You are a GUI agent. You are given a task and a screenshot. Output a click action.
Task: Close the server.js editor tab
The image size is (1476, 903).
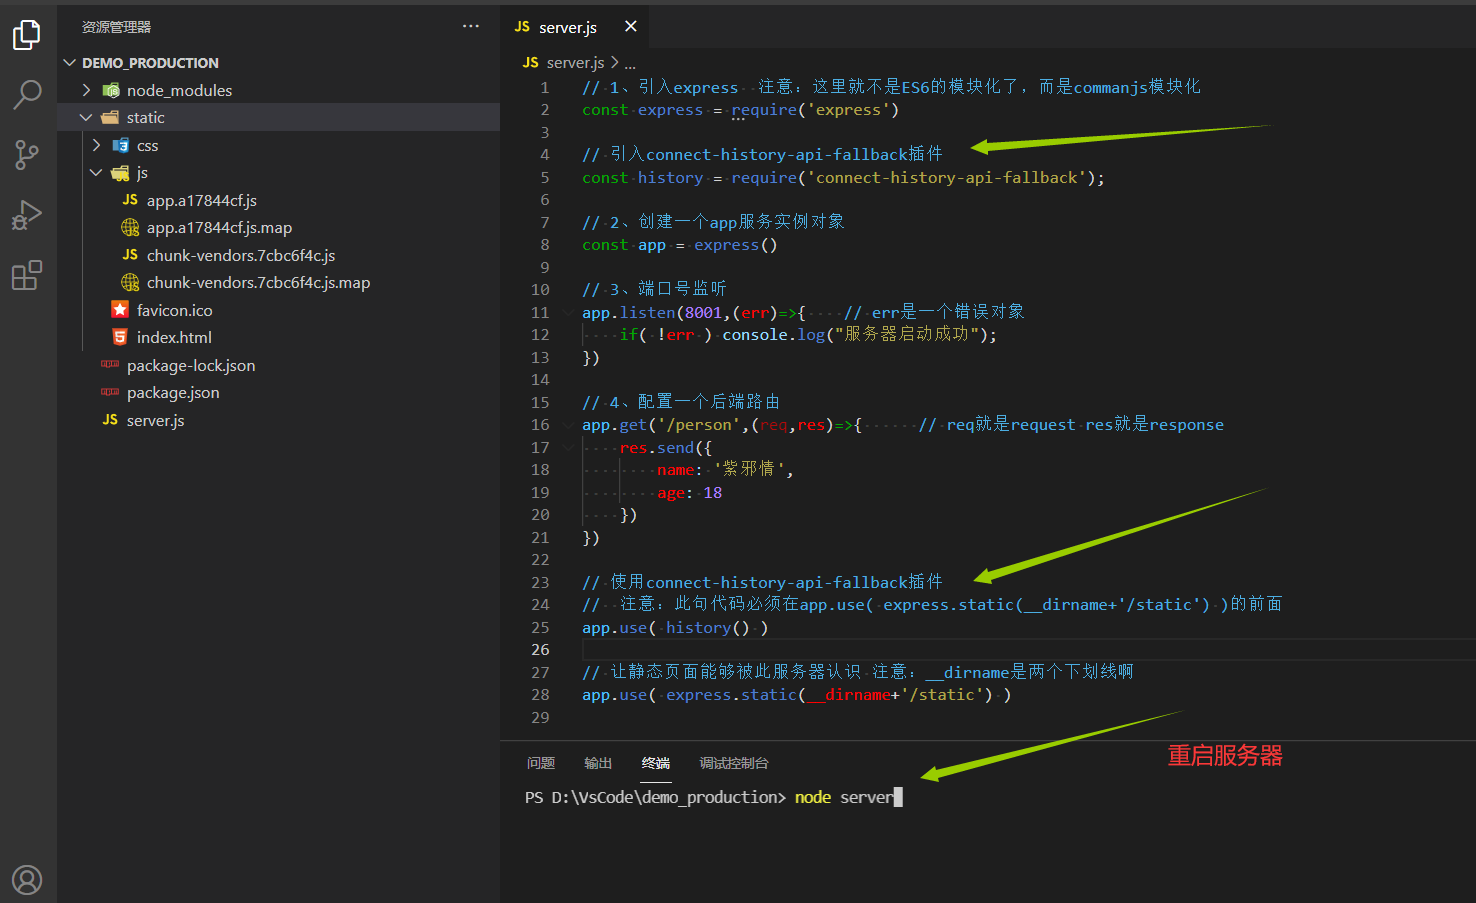pyautogui.click(x=630, y=27)
